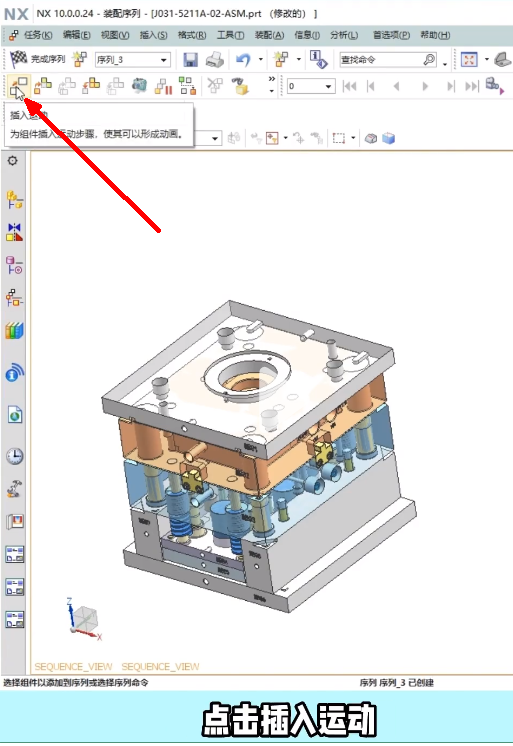Open the 信息(I) menu

click(x=307, y=35)
